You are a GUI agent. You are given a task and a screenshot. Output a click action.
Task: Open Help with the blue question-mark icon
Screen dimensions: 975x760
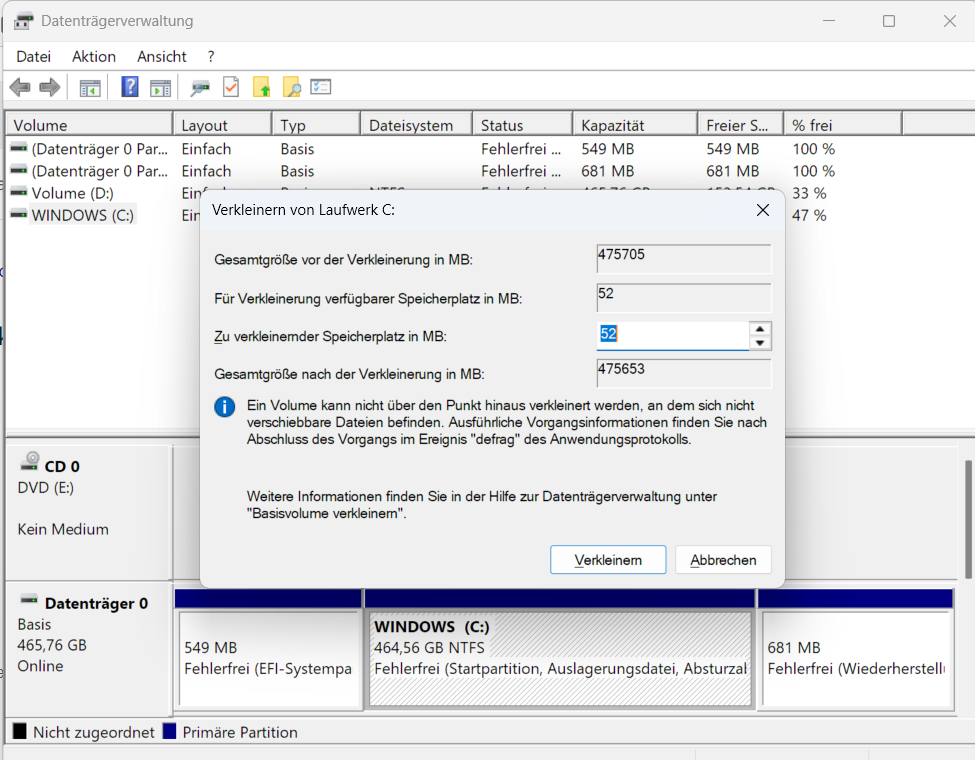pyautogui.click(x=129, y=87)
